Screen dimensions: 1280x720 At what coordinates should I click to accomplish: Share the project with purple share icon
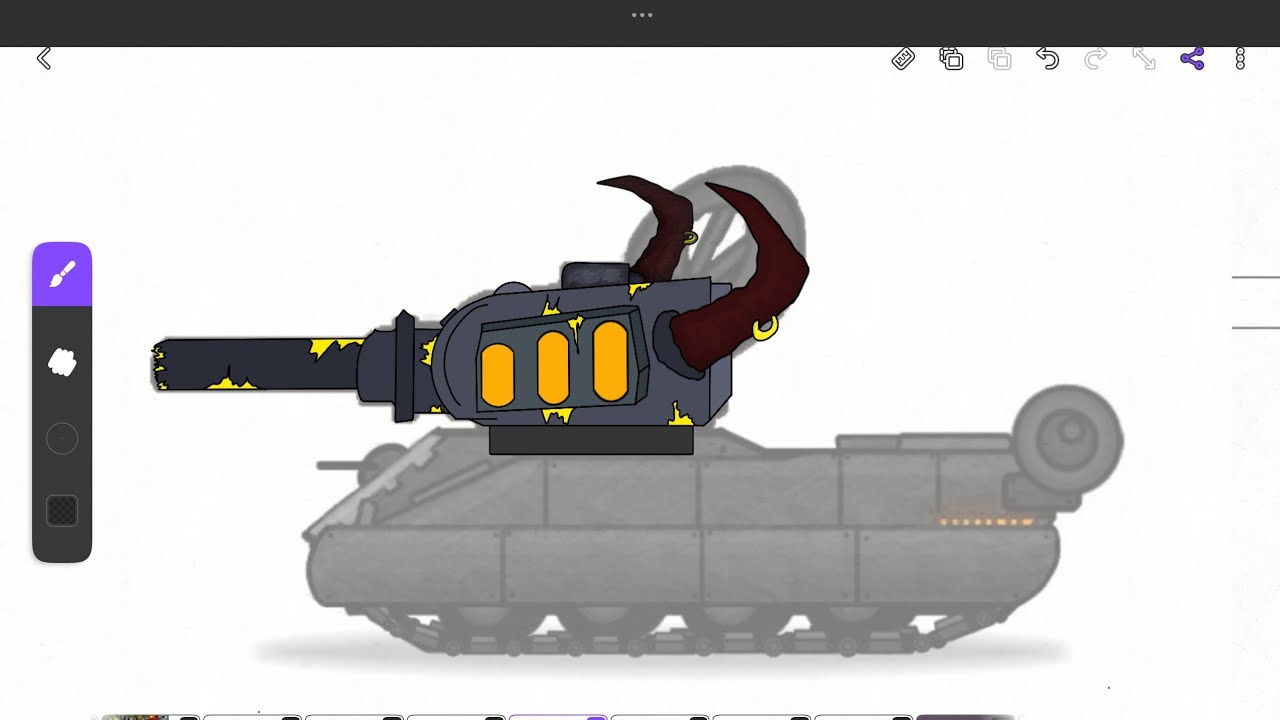tap(1192, 59)
